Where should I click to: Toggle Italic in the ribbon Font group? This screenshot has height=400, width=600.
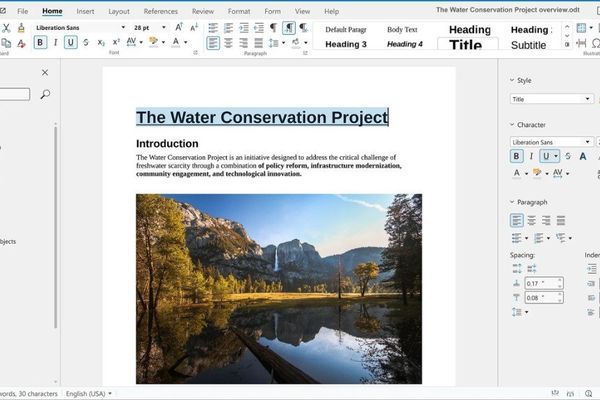[55, 42]
